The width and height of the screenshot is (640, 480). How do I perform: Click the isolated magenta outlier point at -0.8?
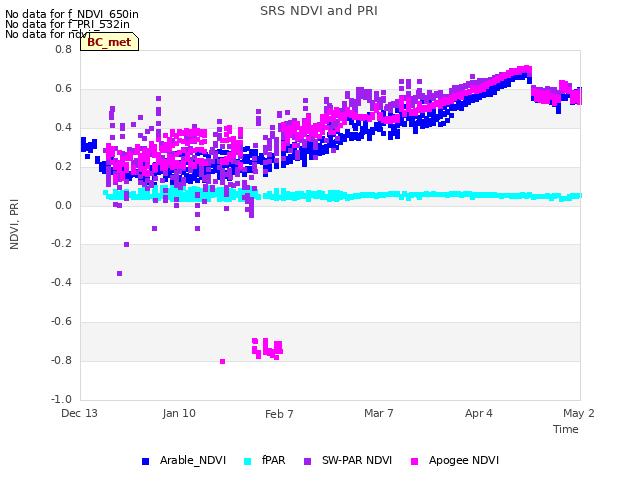(x=222, y=361)
